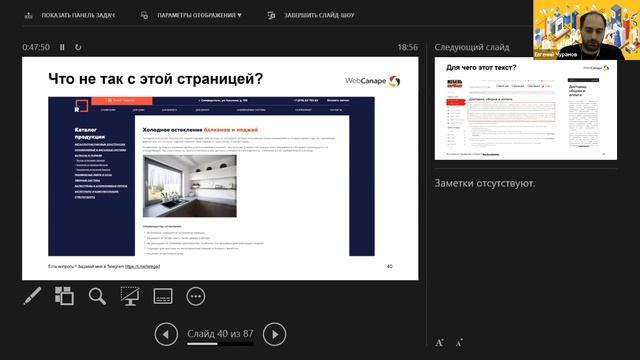
Task: Click the Параметры отображения monitor icon
Action: pyautogui.click(x=144, y=16)
